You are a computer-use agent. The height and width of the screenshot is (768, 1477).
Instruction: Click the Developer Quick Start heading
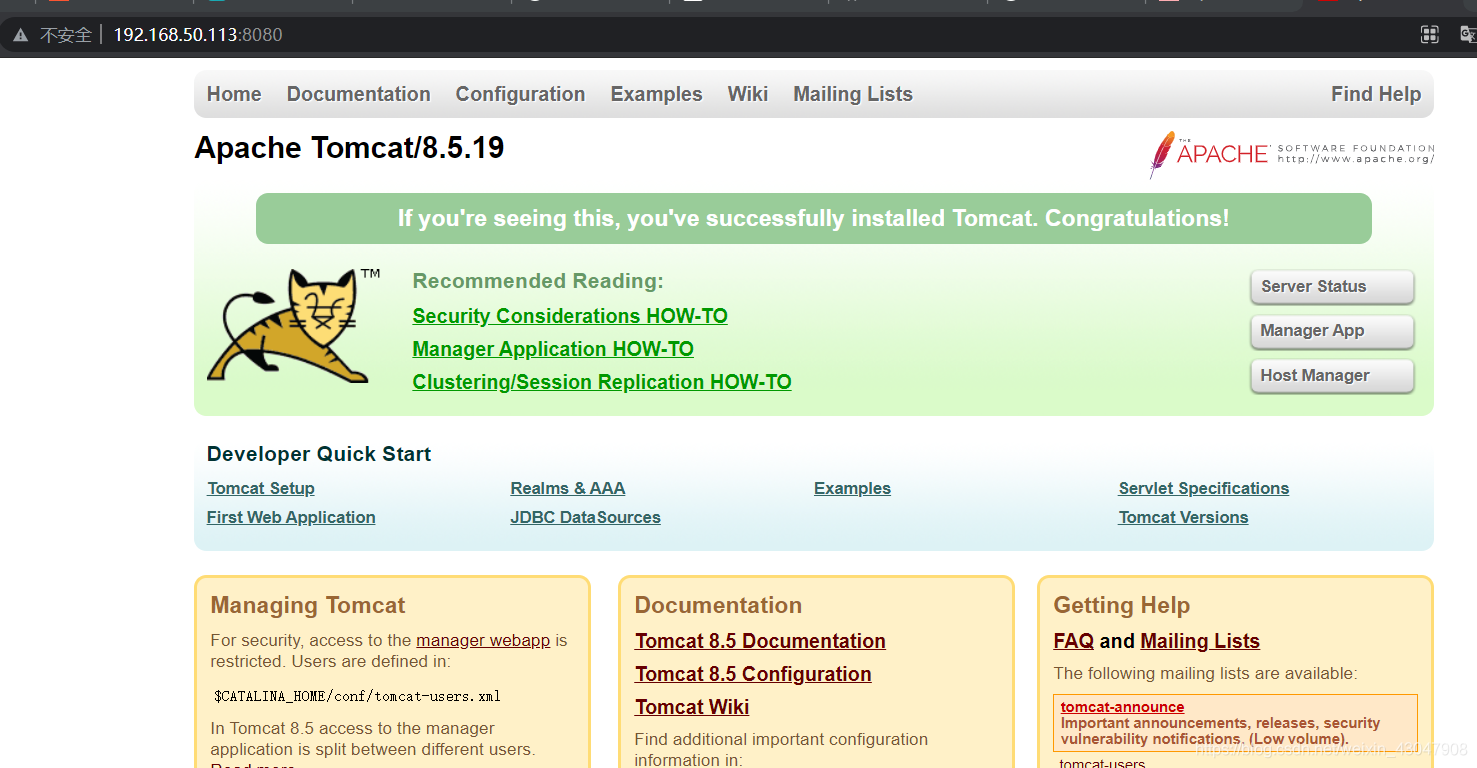coord(319,454)
